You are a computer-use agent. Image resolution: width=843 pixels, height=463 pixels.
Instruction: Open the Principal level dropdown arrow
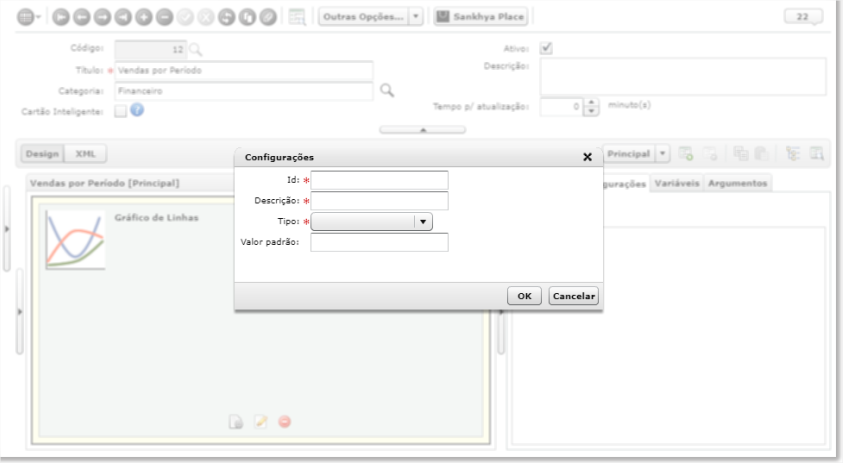[662, 154]
